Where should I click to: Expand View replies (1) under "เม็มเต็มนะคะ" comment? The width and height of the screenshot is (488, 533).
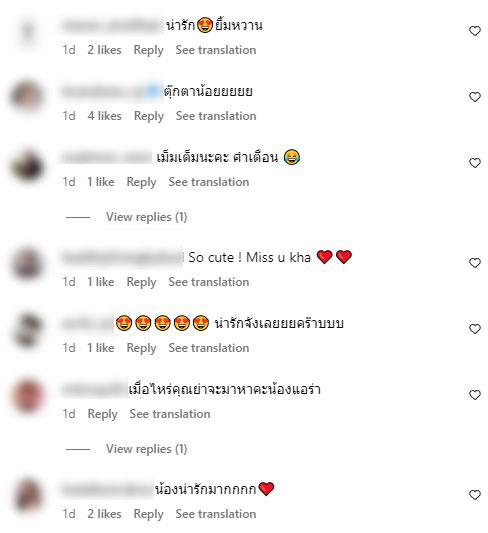tap(146, 217)
